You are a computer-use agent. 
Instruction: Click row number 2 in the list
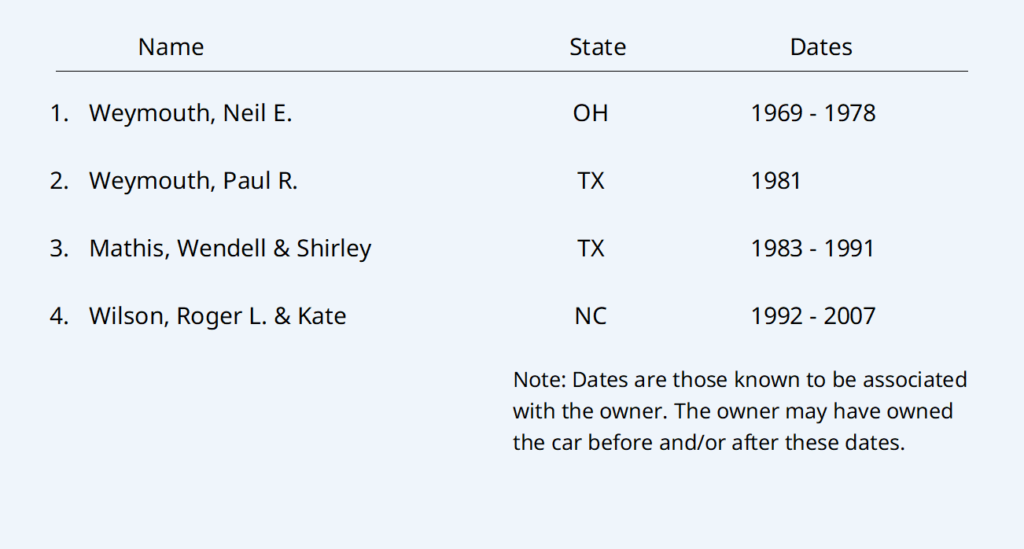tap(59, 181)
